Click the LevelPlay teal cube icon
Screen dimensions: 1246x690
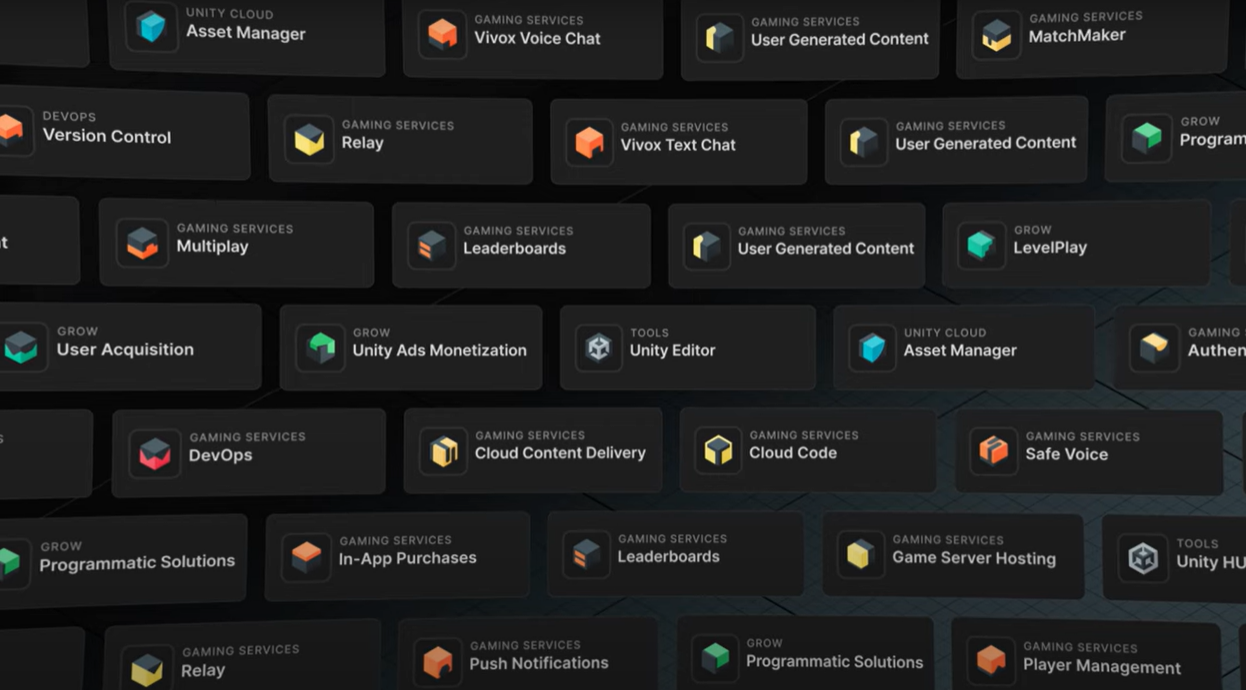(x=981, y=244)
